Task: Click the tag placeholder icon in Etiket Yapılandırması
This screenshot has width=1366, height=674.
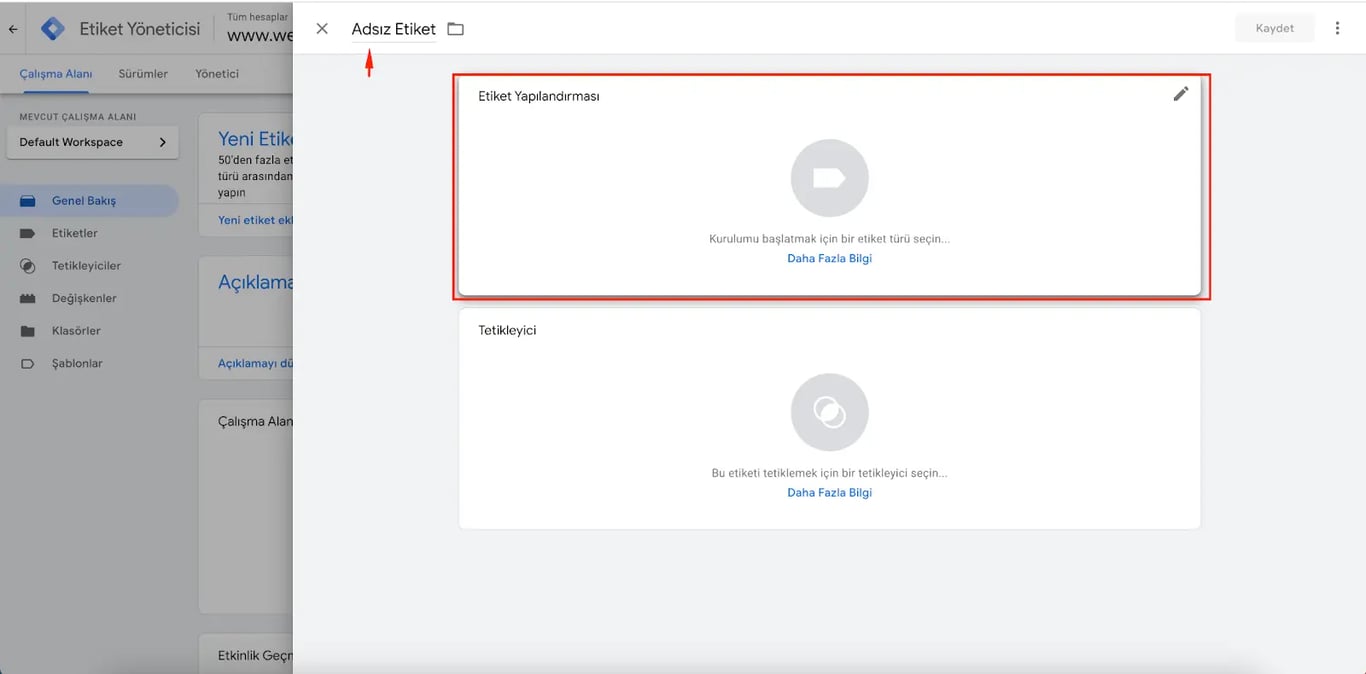Action: coord(829,177)
